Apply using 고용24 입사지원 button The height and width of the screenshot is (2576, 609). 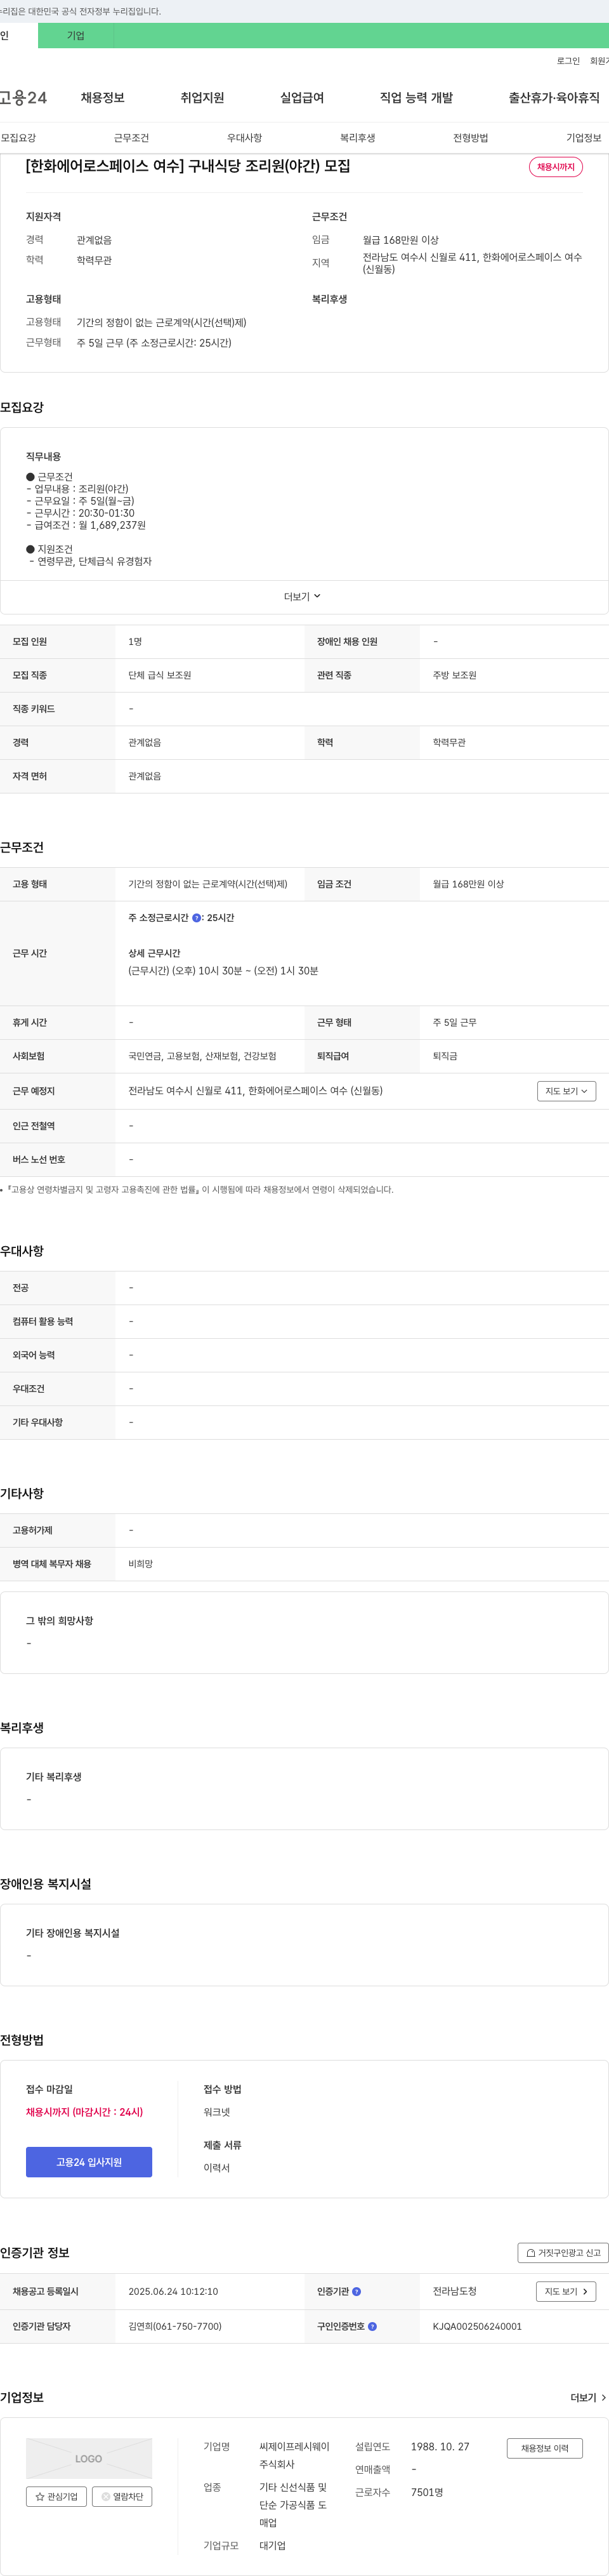(x=89, y=2162)
